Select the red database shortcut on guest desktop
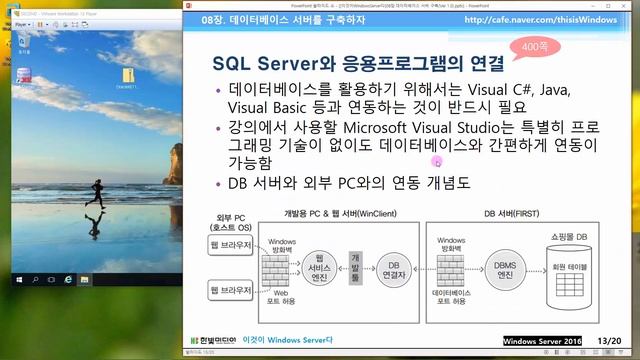This screenshot has width=640, height=360. coord(24,76)
